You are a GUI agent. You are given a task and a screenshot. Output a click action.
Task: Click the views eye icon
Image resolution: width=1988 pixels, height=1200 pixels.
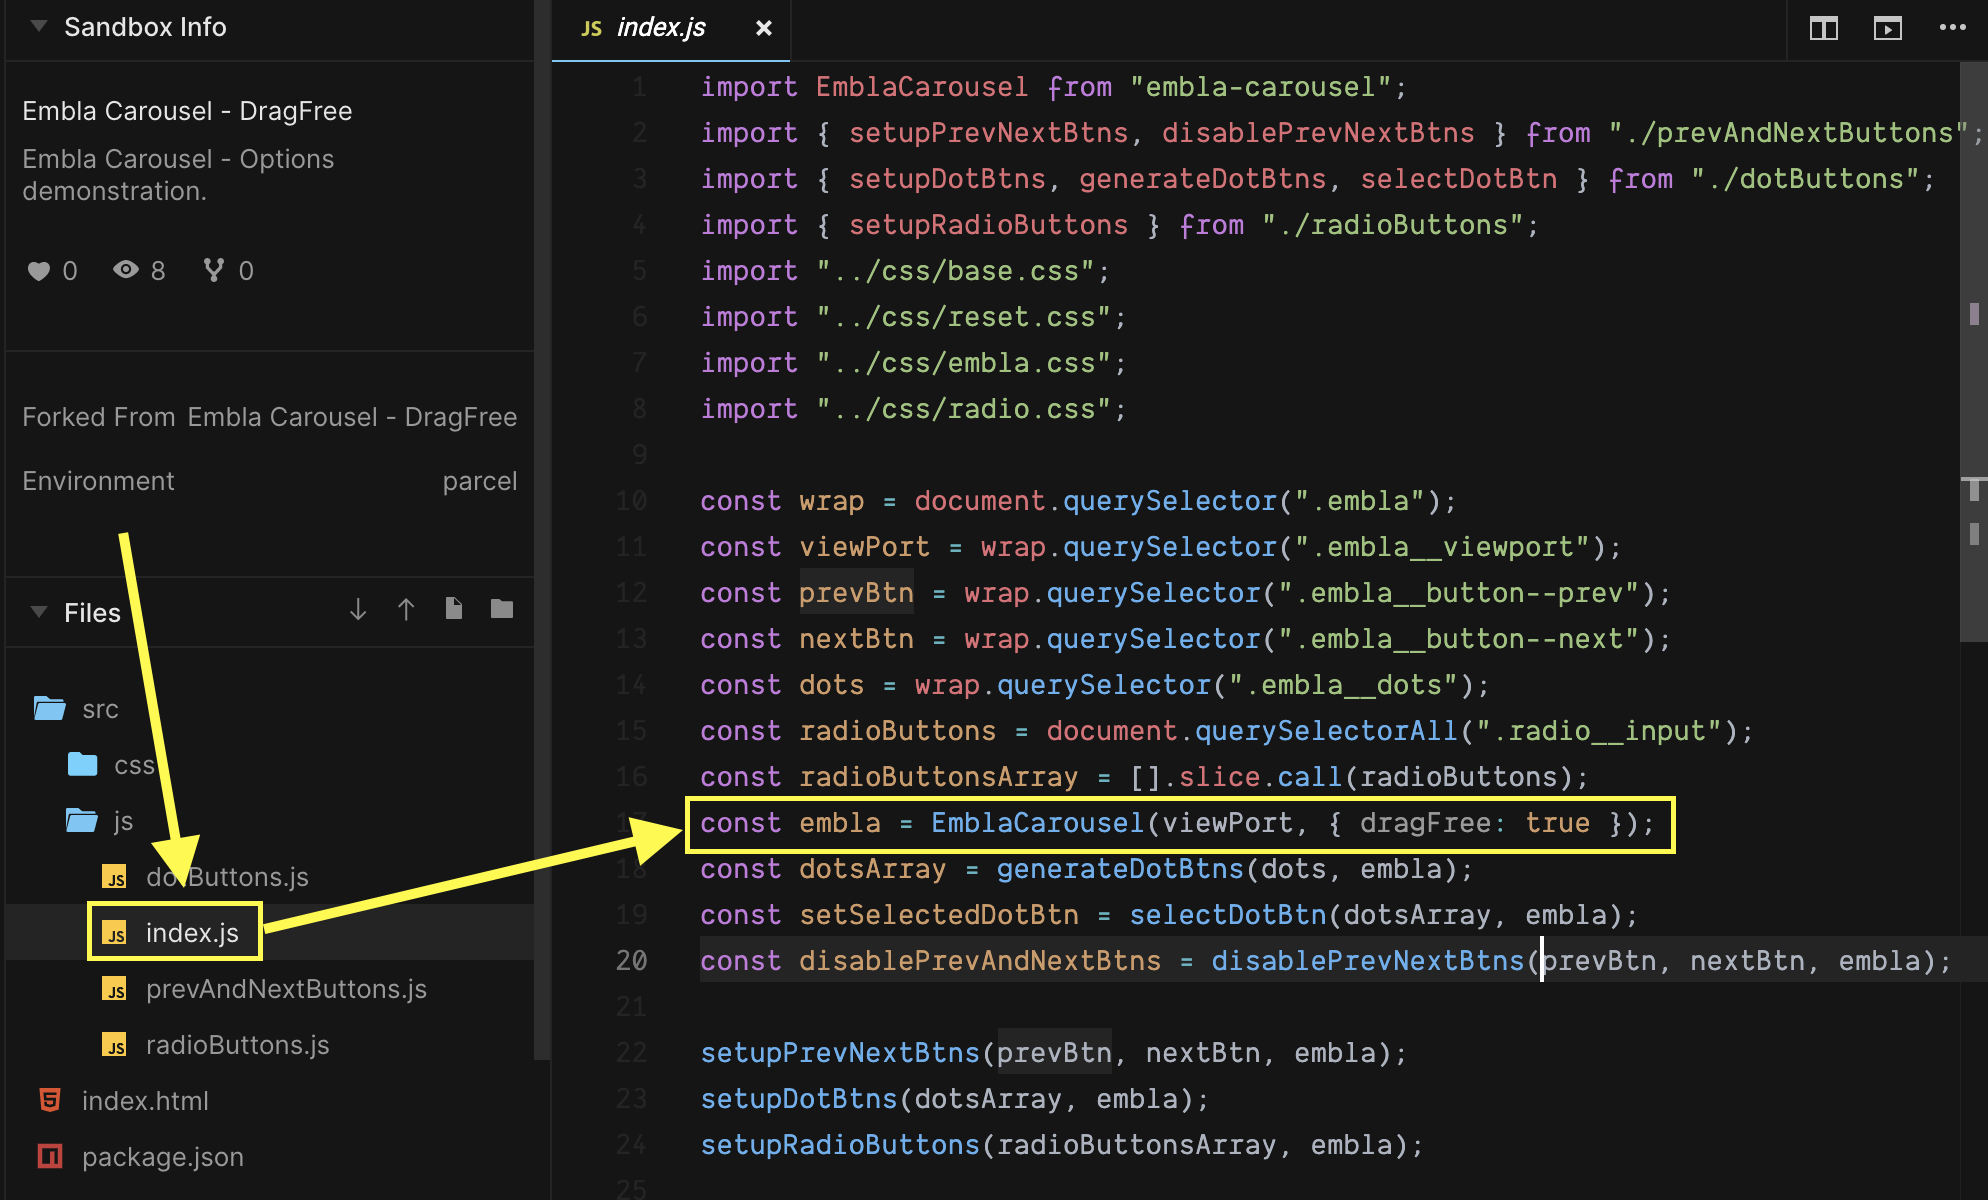(x=127, y=270)
